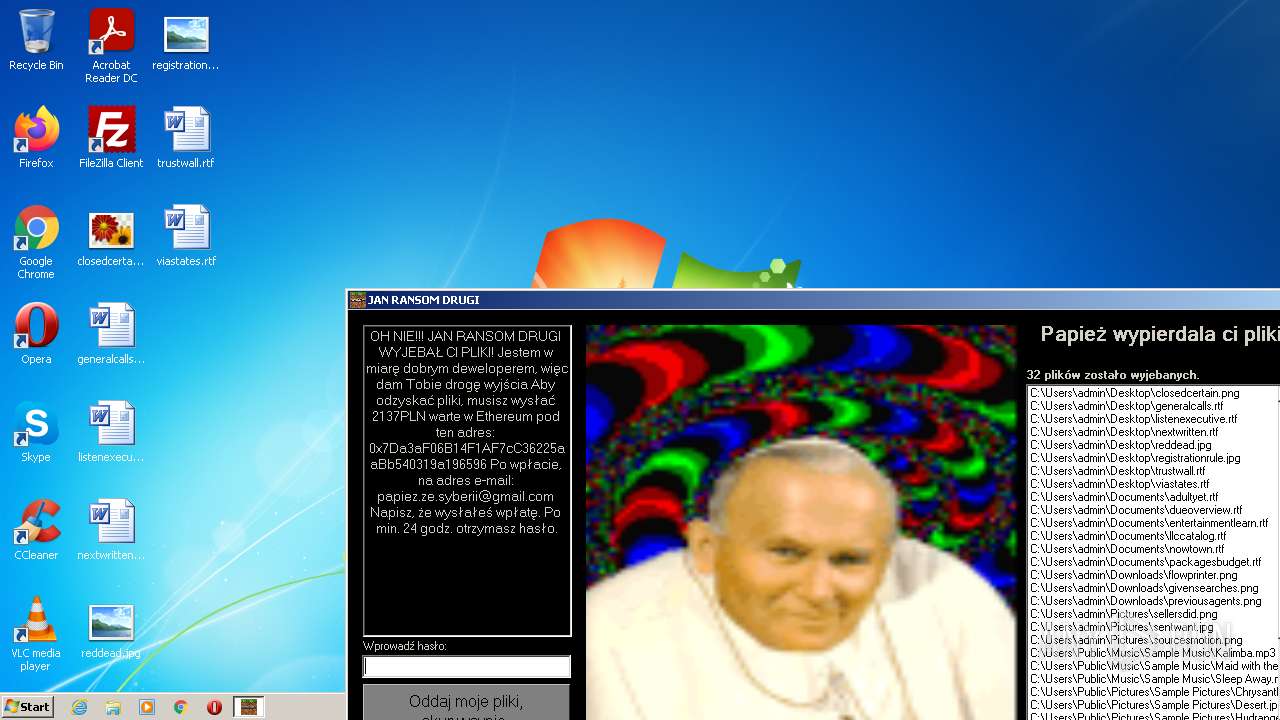Open the Opera desktop shortcut
The image size is (1280, 720).
[36, 334]
